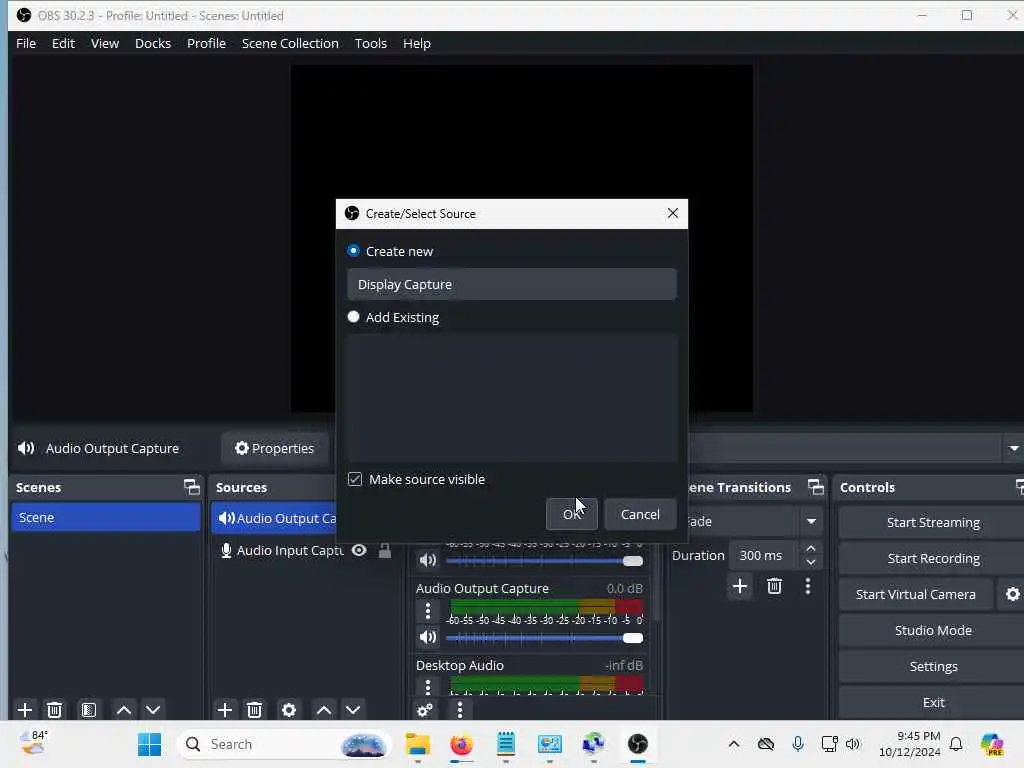The height and width of the screenshot is (768, 1024).
Task: Open Firefox from the taskbar
Action: tap(462, 744)
